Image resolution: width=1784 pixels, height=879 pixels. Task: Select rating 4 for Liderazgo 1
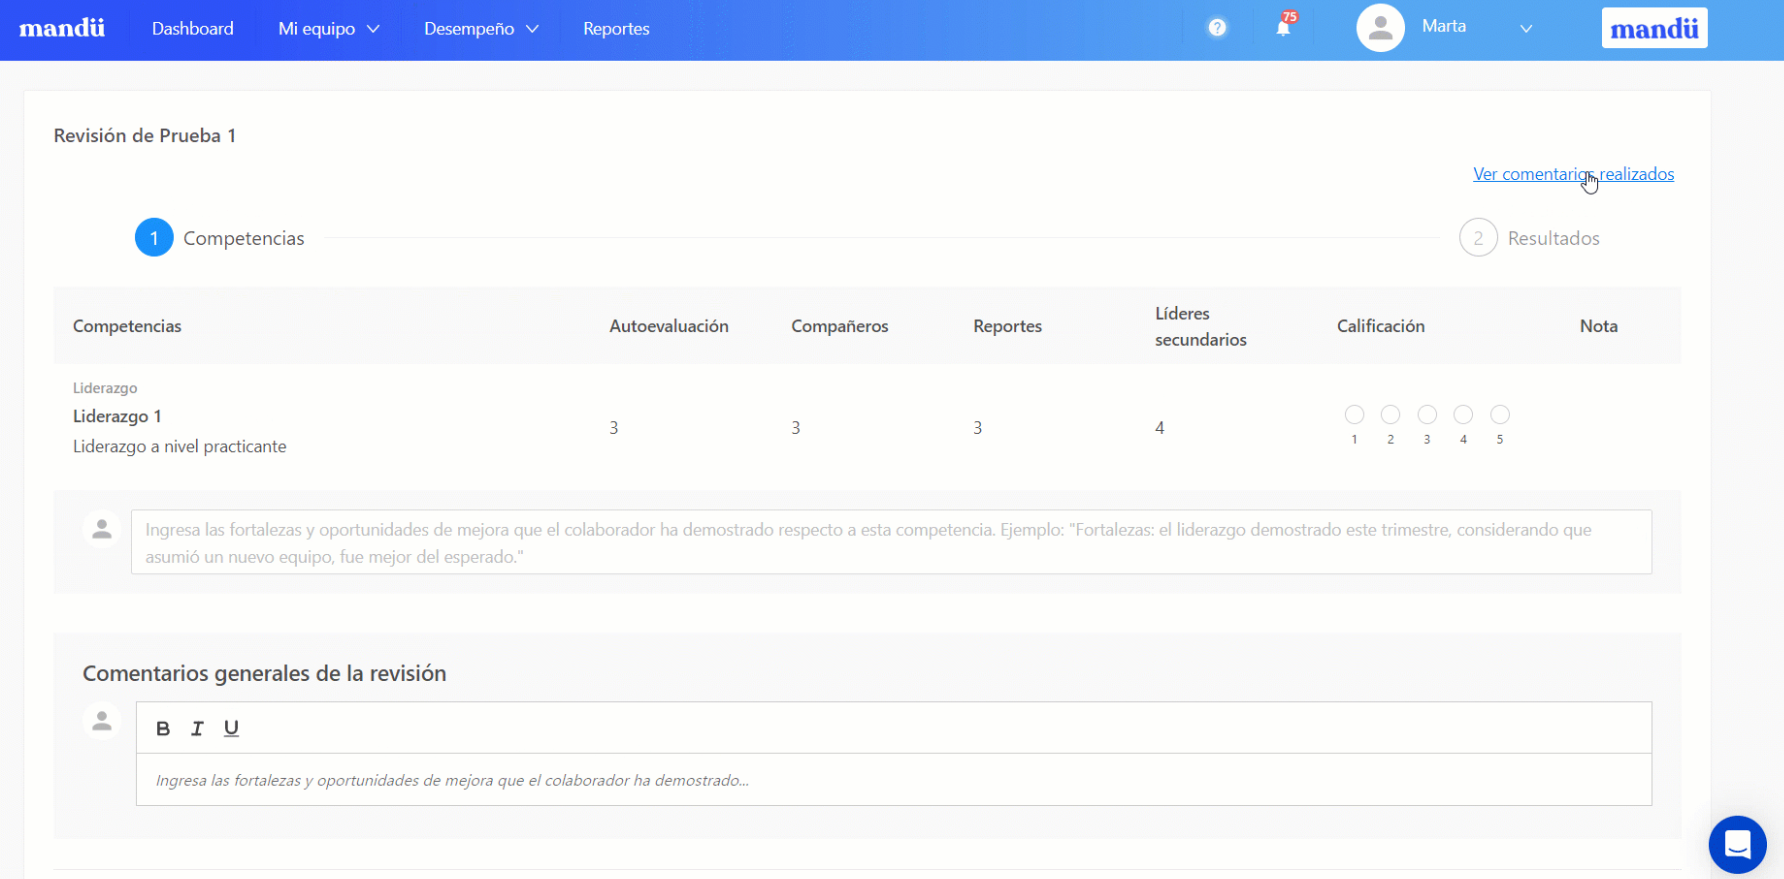(x=1463, y=414)
